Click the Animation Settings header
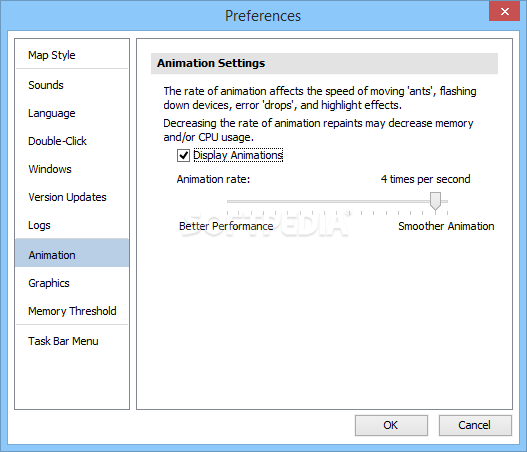This screenshot has height=452, width=527. [324, 63]
